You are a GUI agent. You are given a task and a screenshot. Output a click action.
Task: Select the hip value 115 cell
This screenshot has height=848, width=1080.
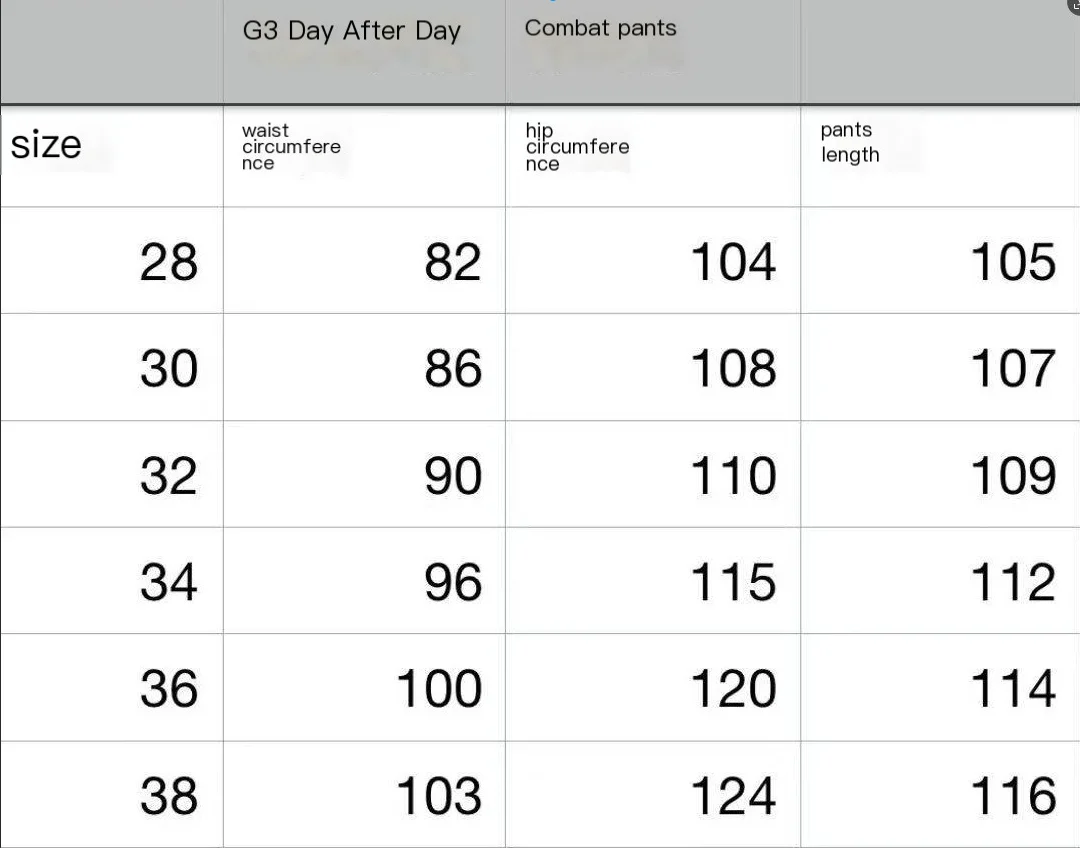tap(653, 581)
